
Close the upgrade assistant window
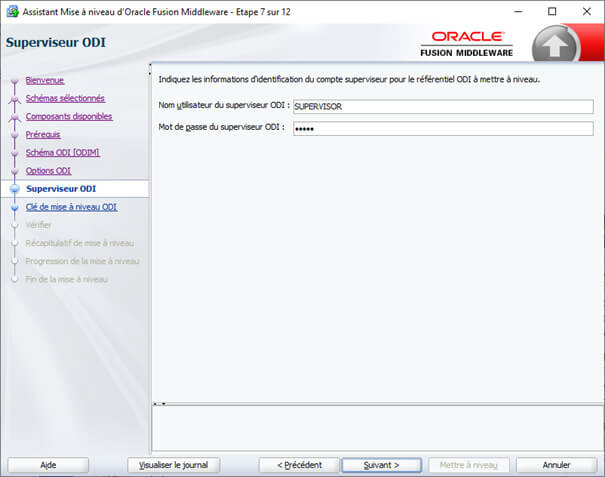[586, 12]
